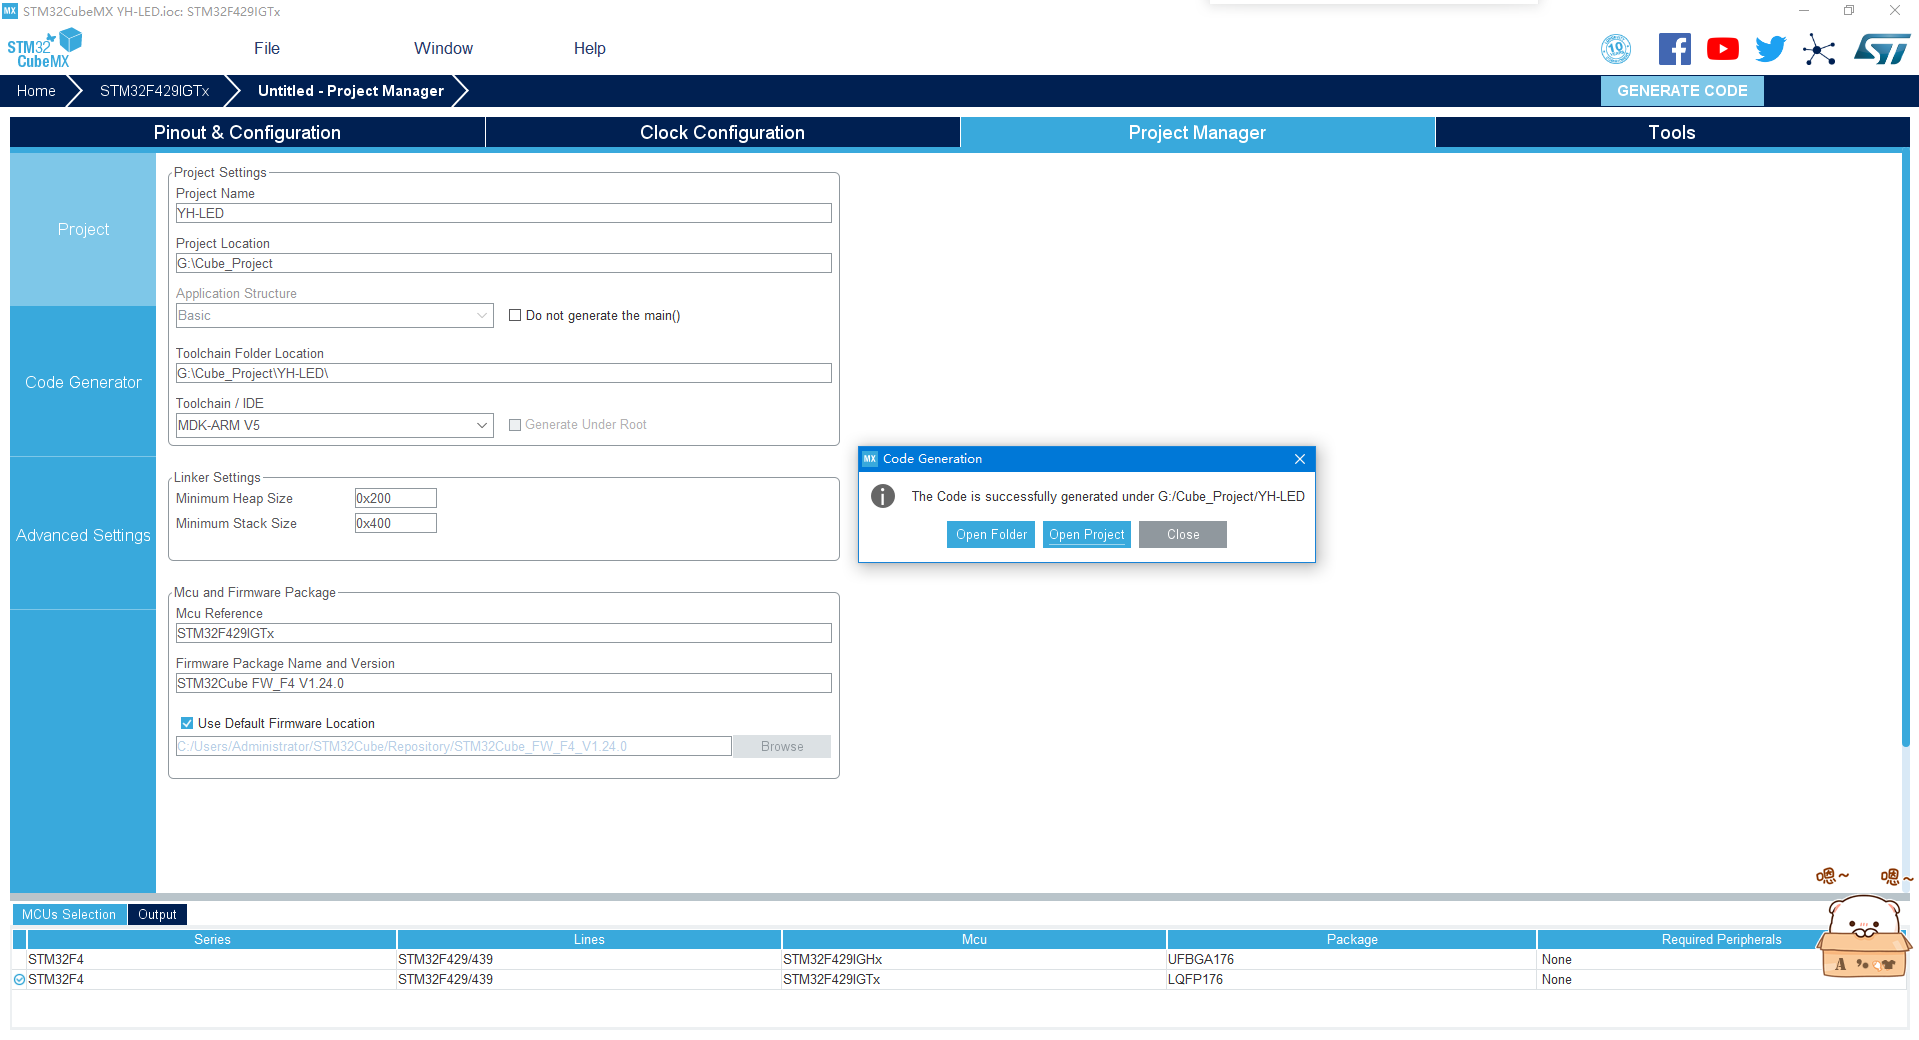Sort by the Required Peripherals column header

click(1721, 940)
